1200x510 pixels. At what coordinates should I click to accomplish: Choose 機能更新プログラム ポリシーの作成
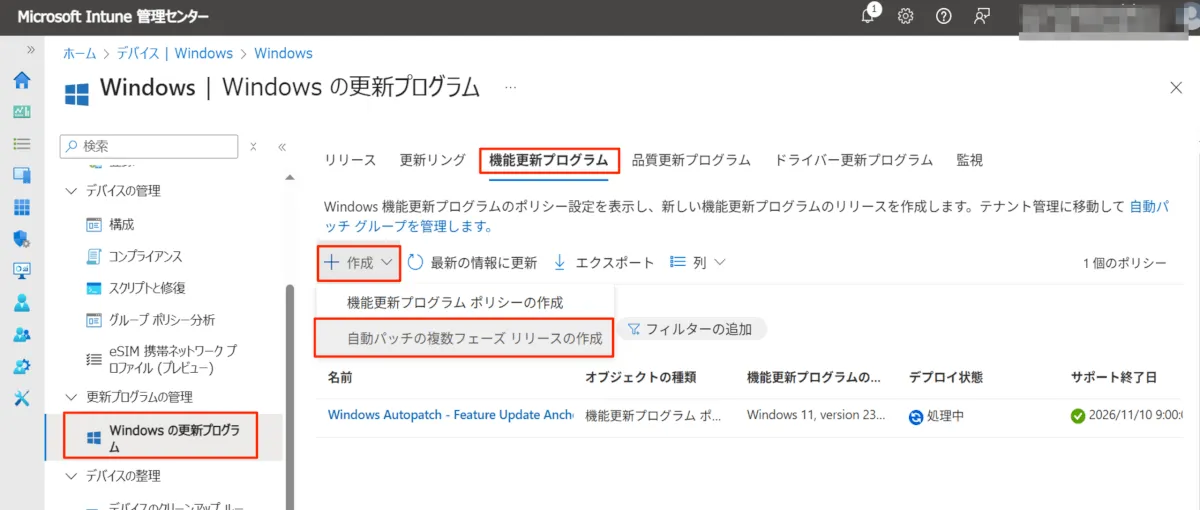click(455, 302)
